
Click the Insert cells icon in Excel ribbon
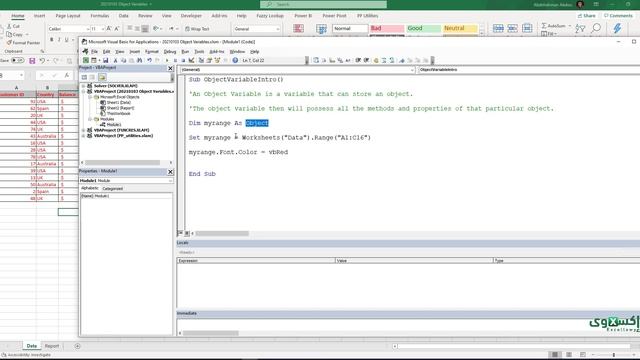click(498, 28)
